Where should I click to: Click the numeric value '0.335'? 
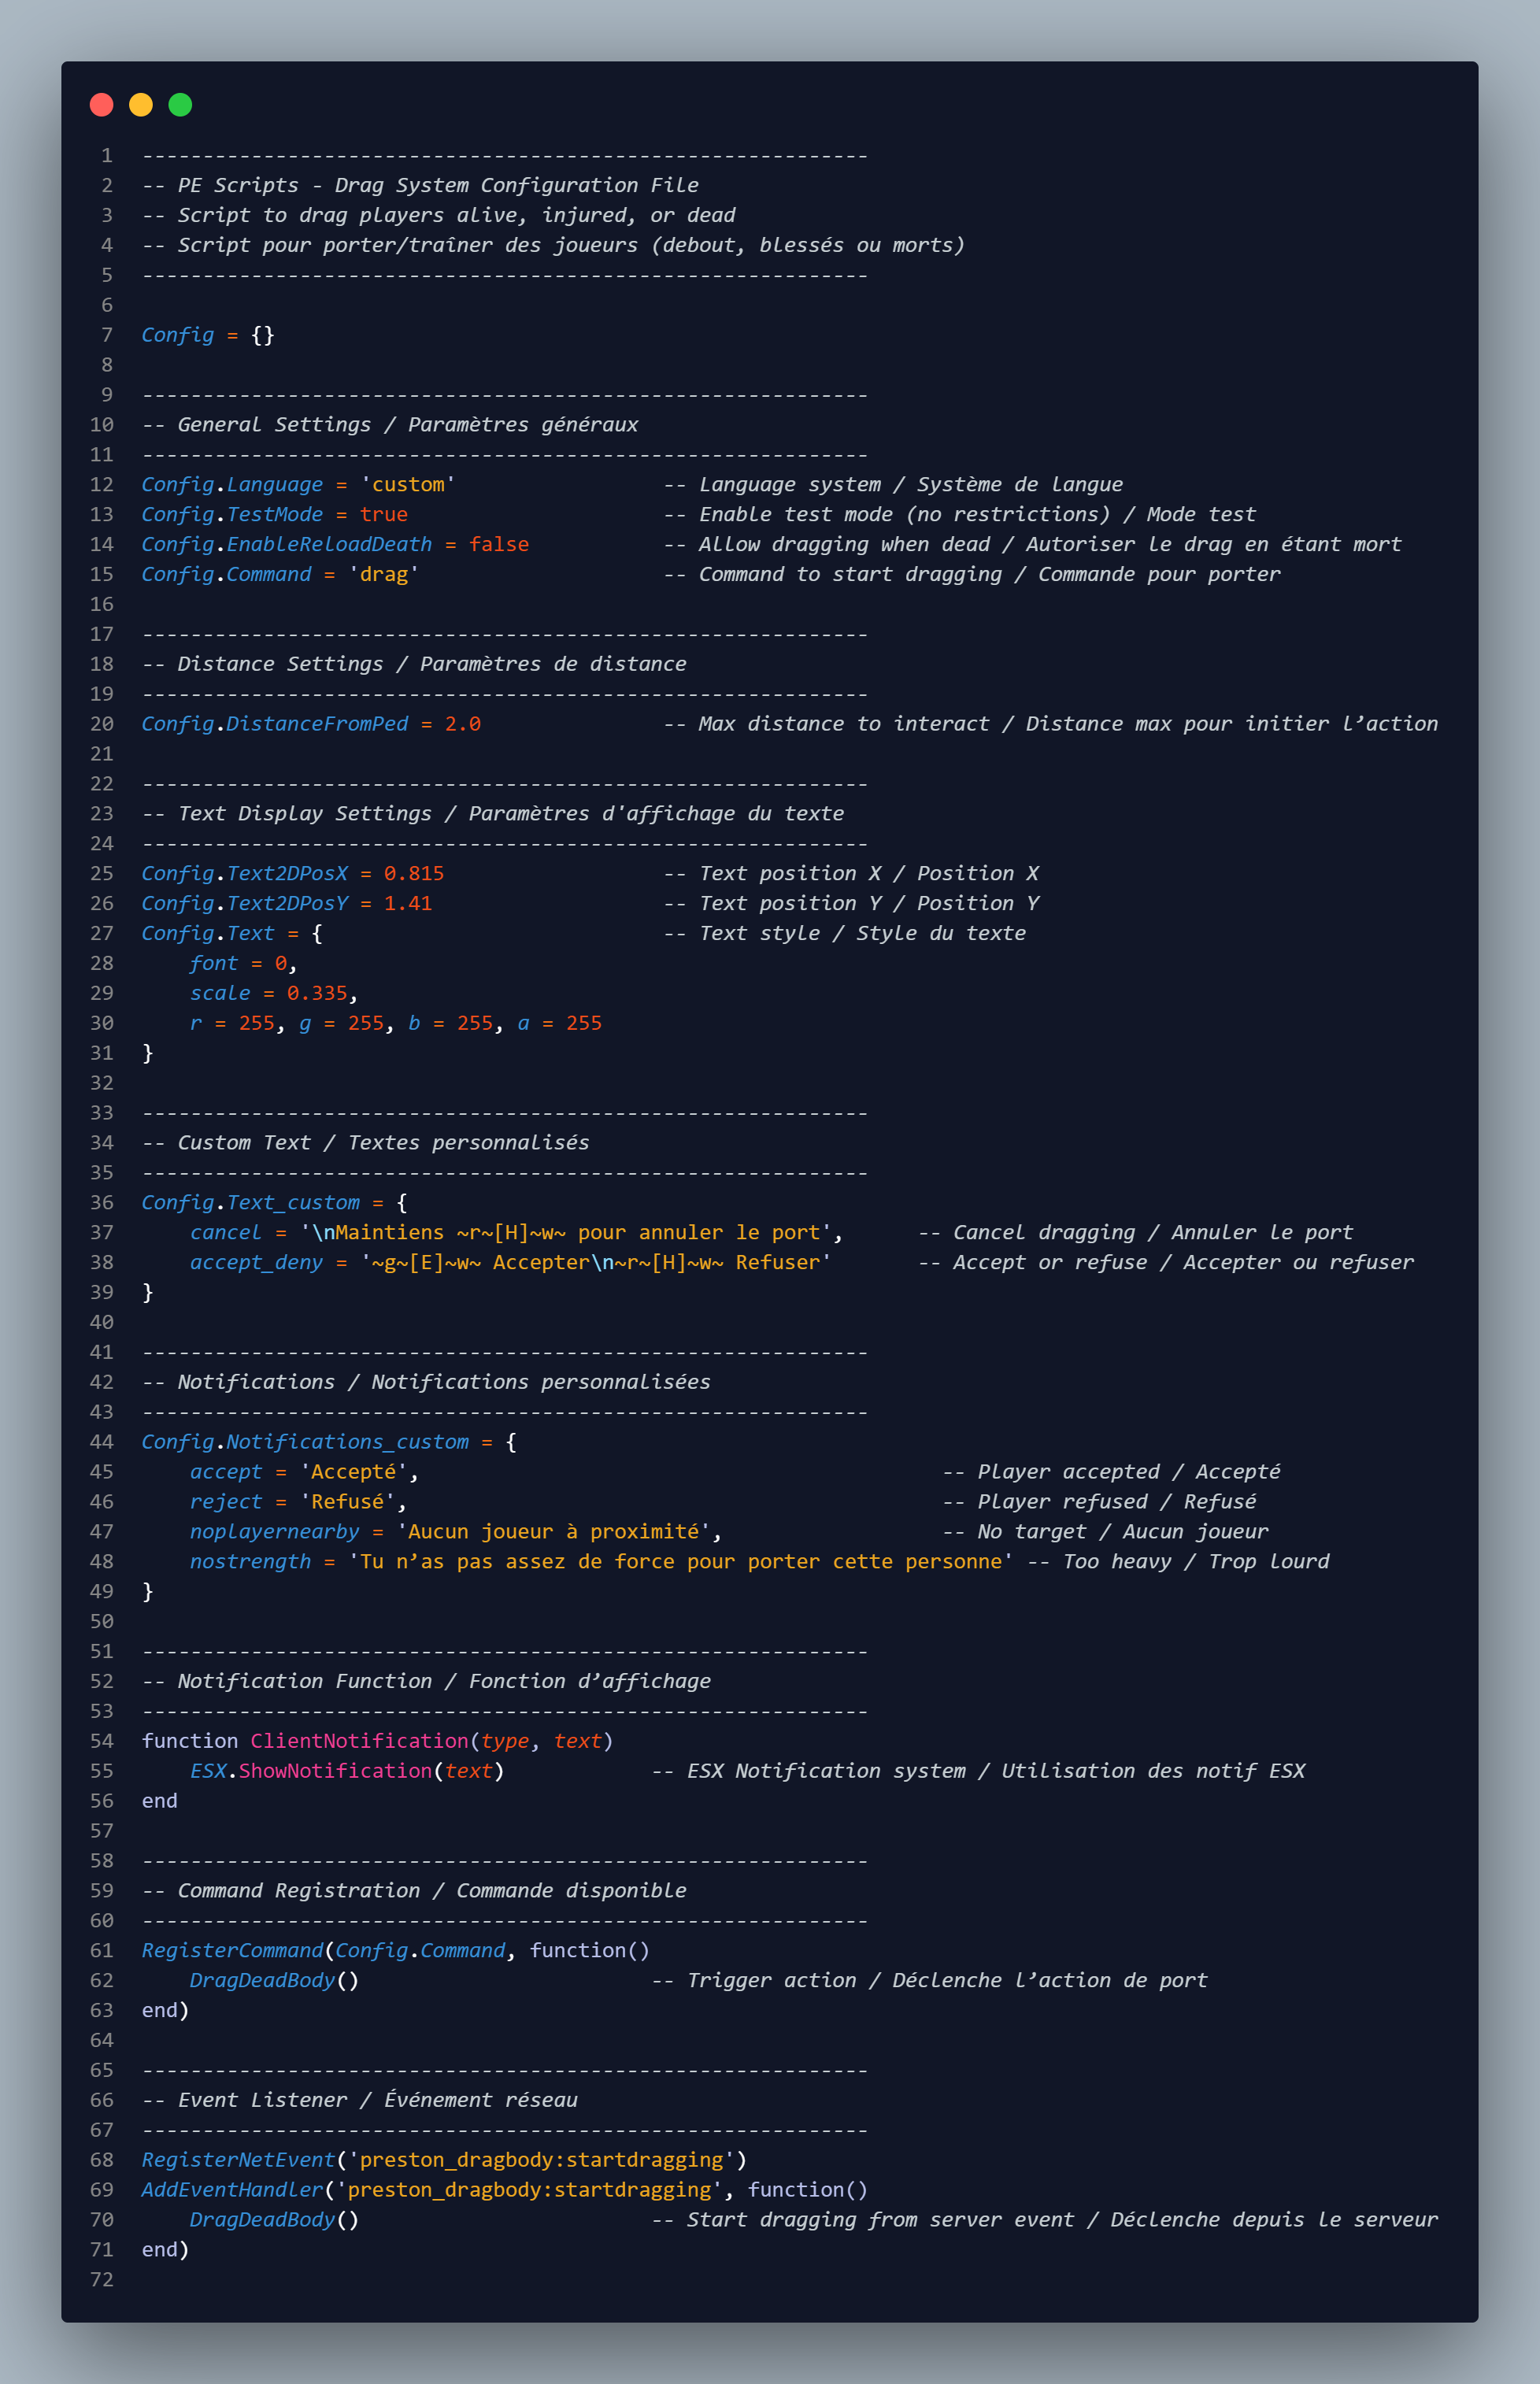tap(317, 994)
